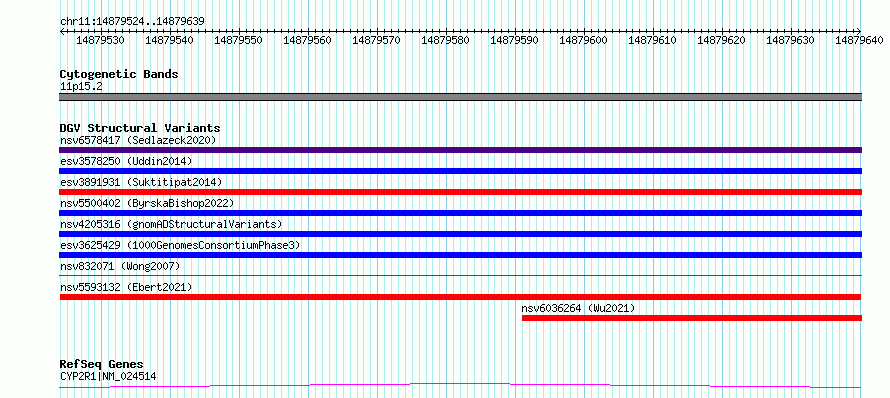Click the red esv3891931 variant bar
This screenshot has width=890, height=398.
(460, 192)
